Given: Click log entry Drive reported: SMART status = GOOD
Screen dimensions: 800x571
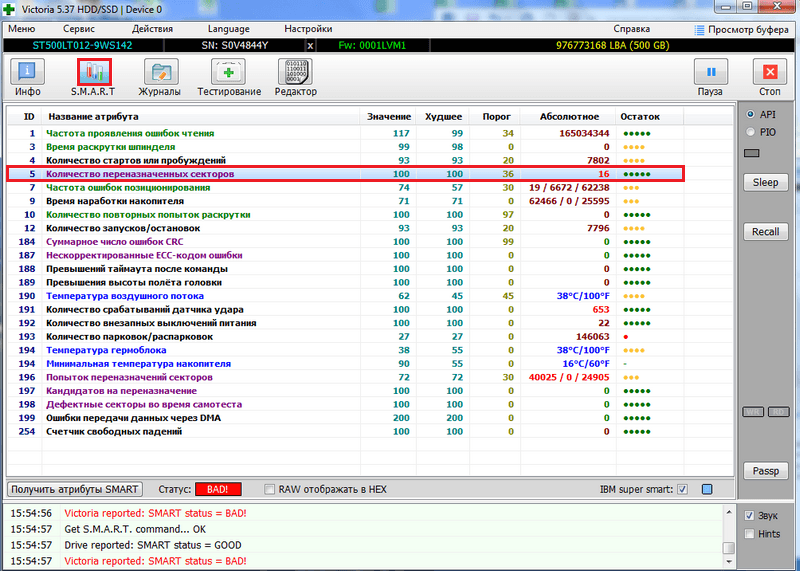Looking at the screenshot, I should click(x=153, y=545).
